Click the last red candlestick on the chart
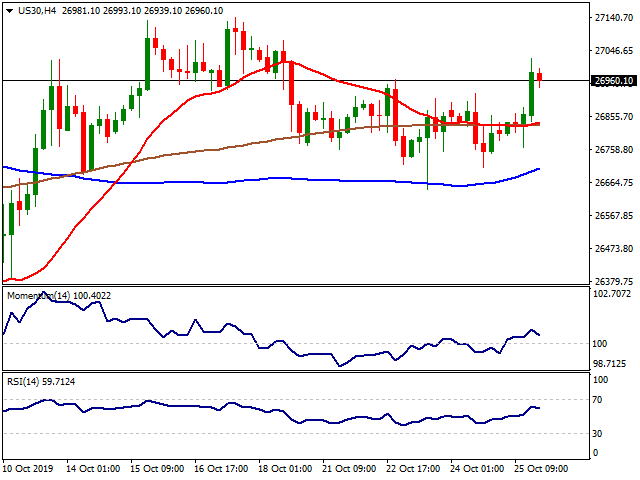 tap(540, 77)
